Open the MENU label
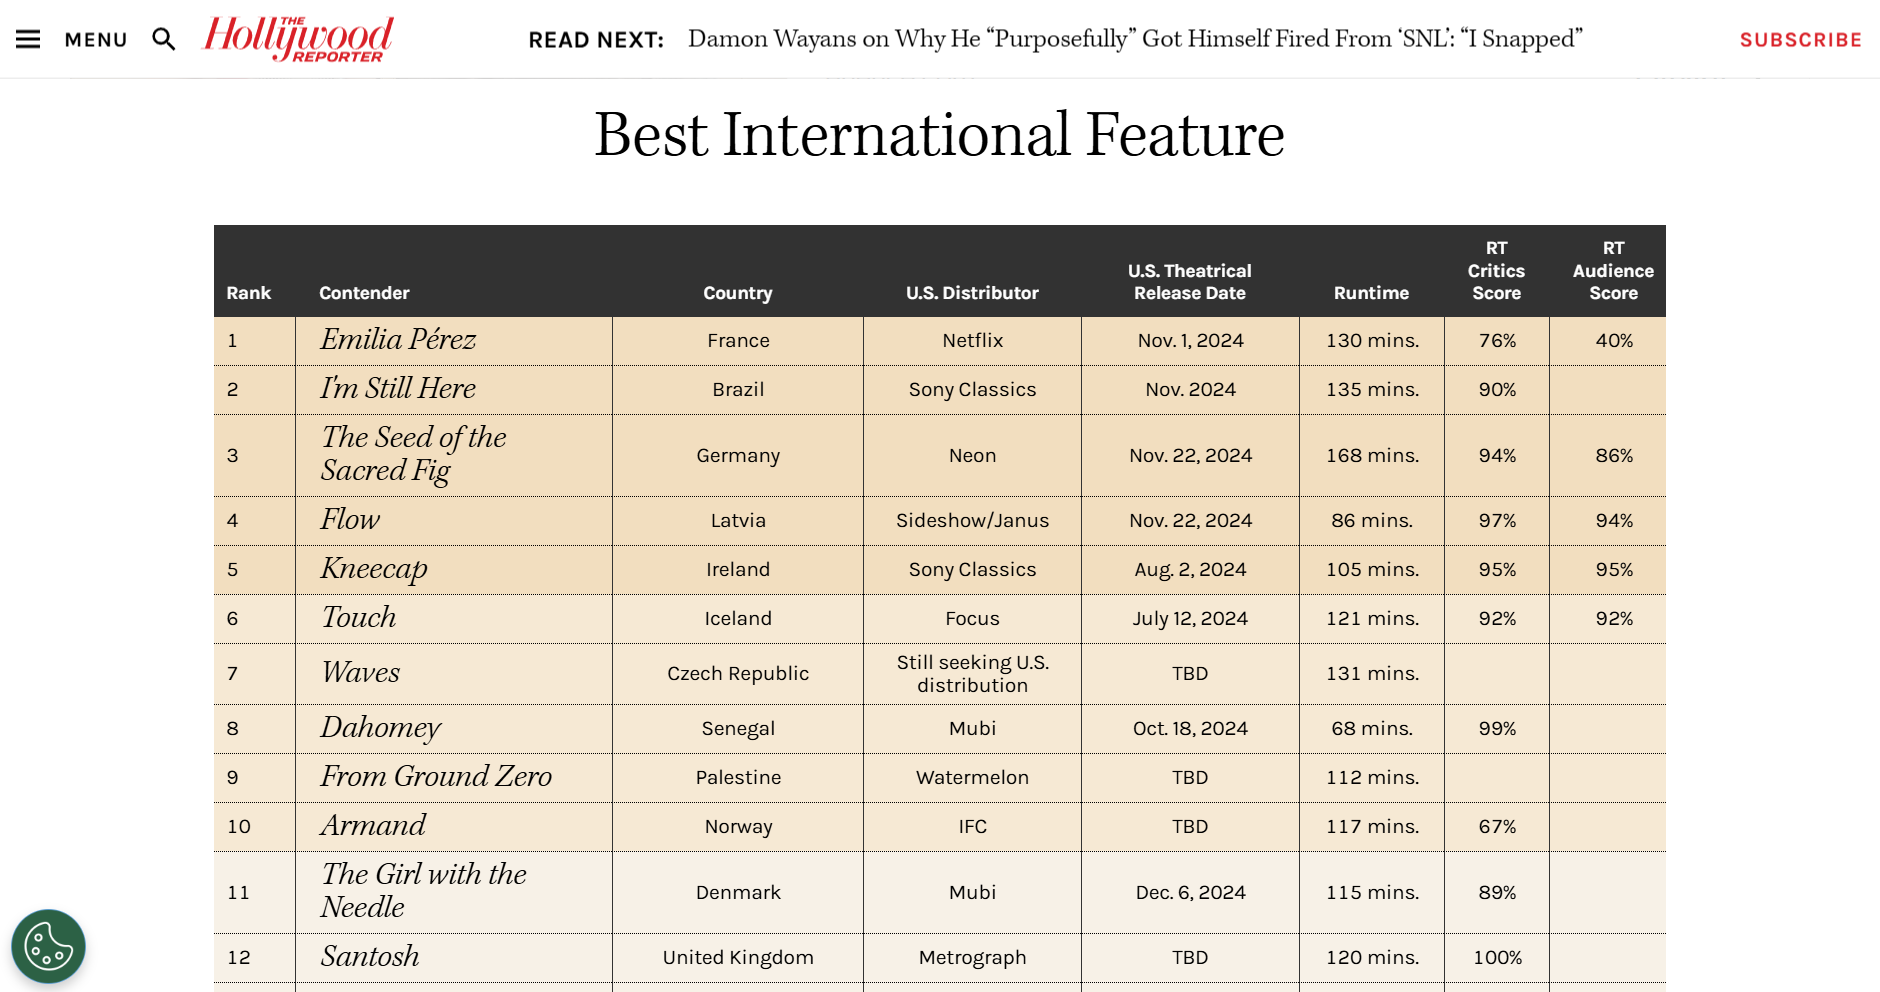1880x992 pixels. 96,40
